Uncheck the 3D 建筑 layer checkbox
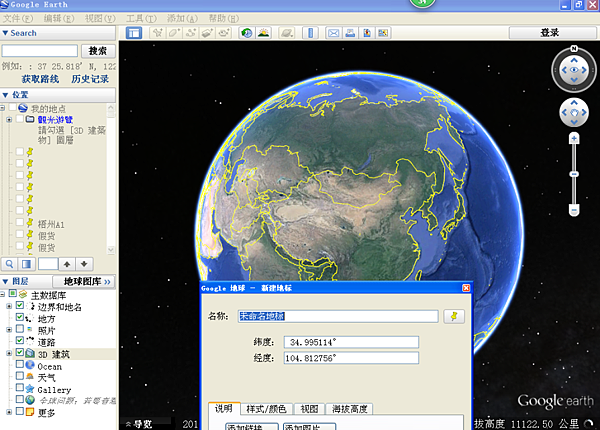Screen dimensions: 600x430 [x=20, y=352]
